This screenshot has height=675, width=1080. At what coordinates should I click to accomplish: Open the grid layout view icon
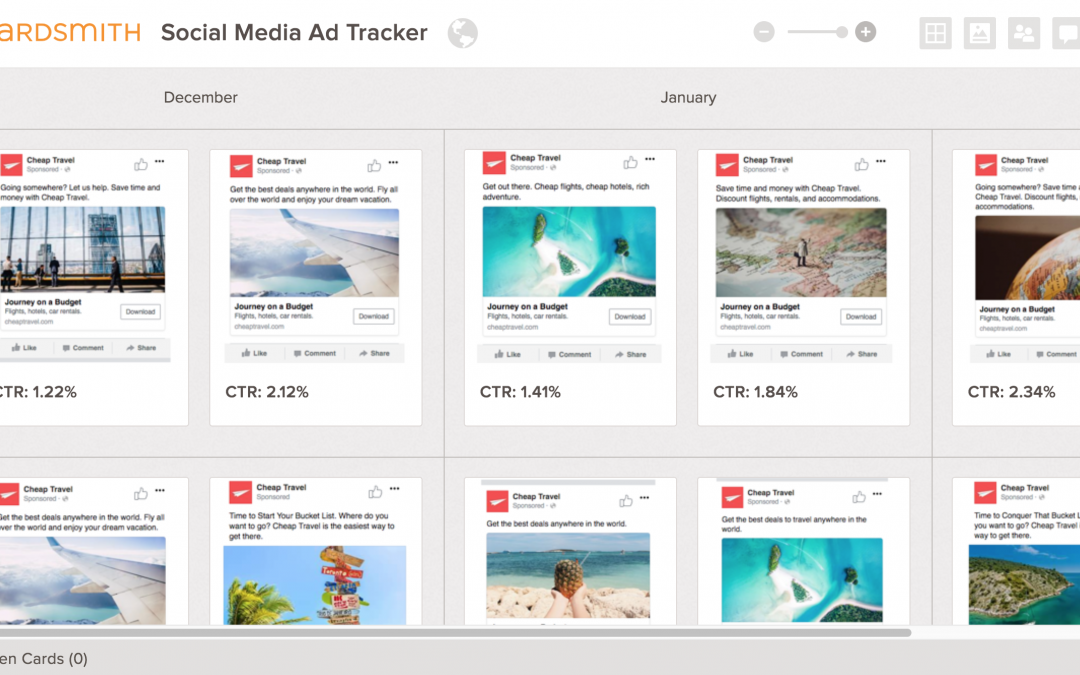935,32
